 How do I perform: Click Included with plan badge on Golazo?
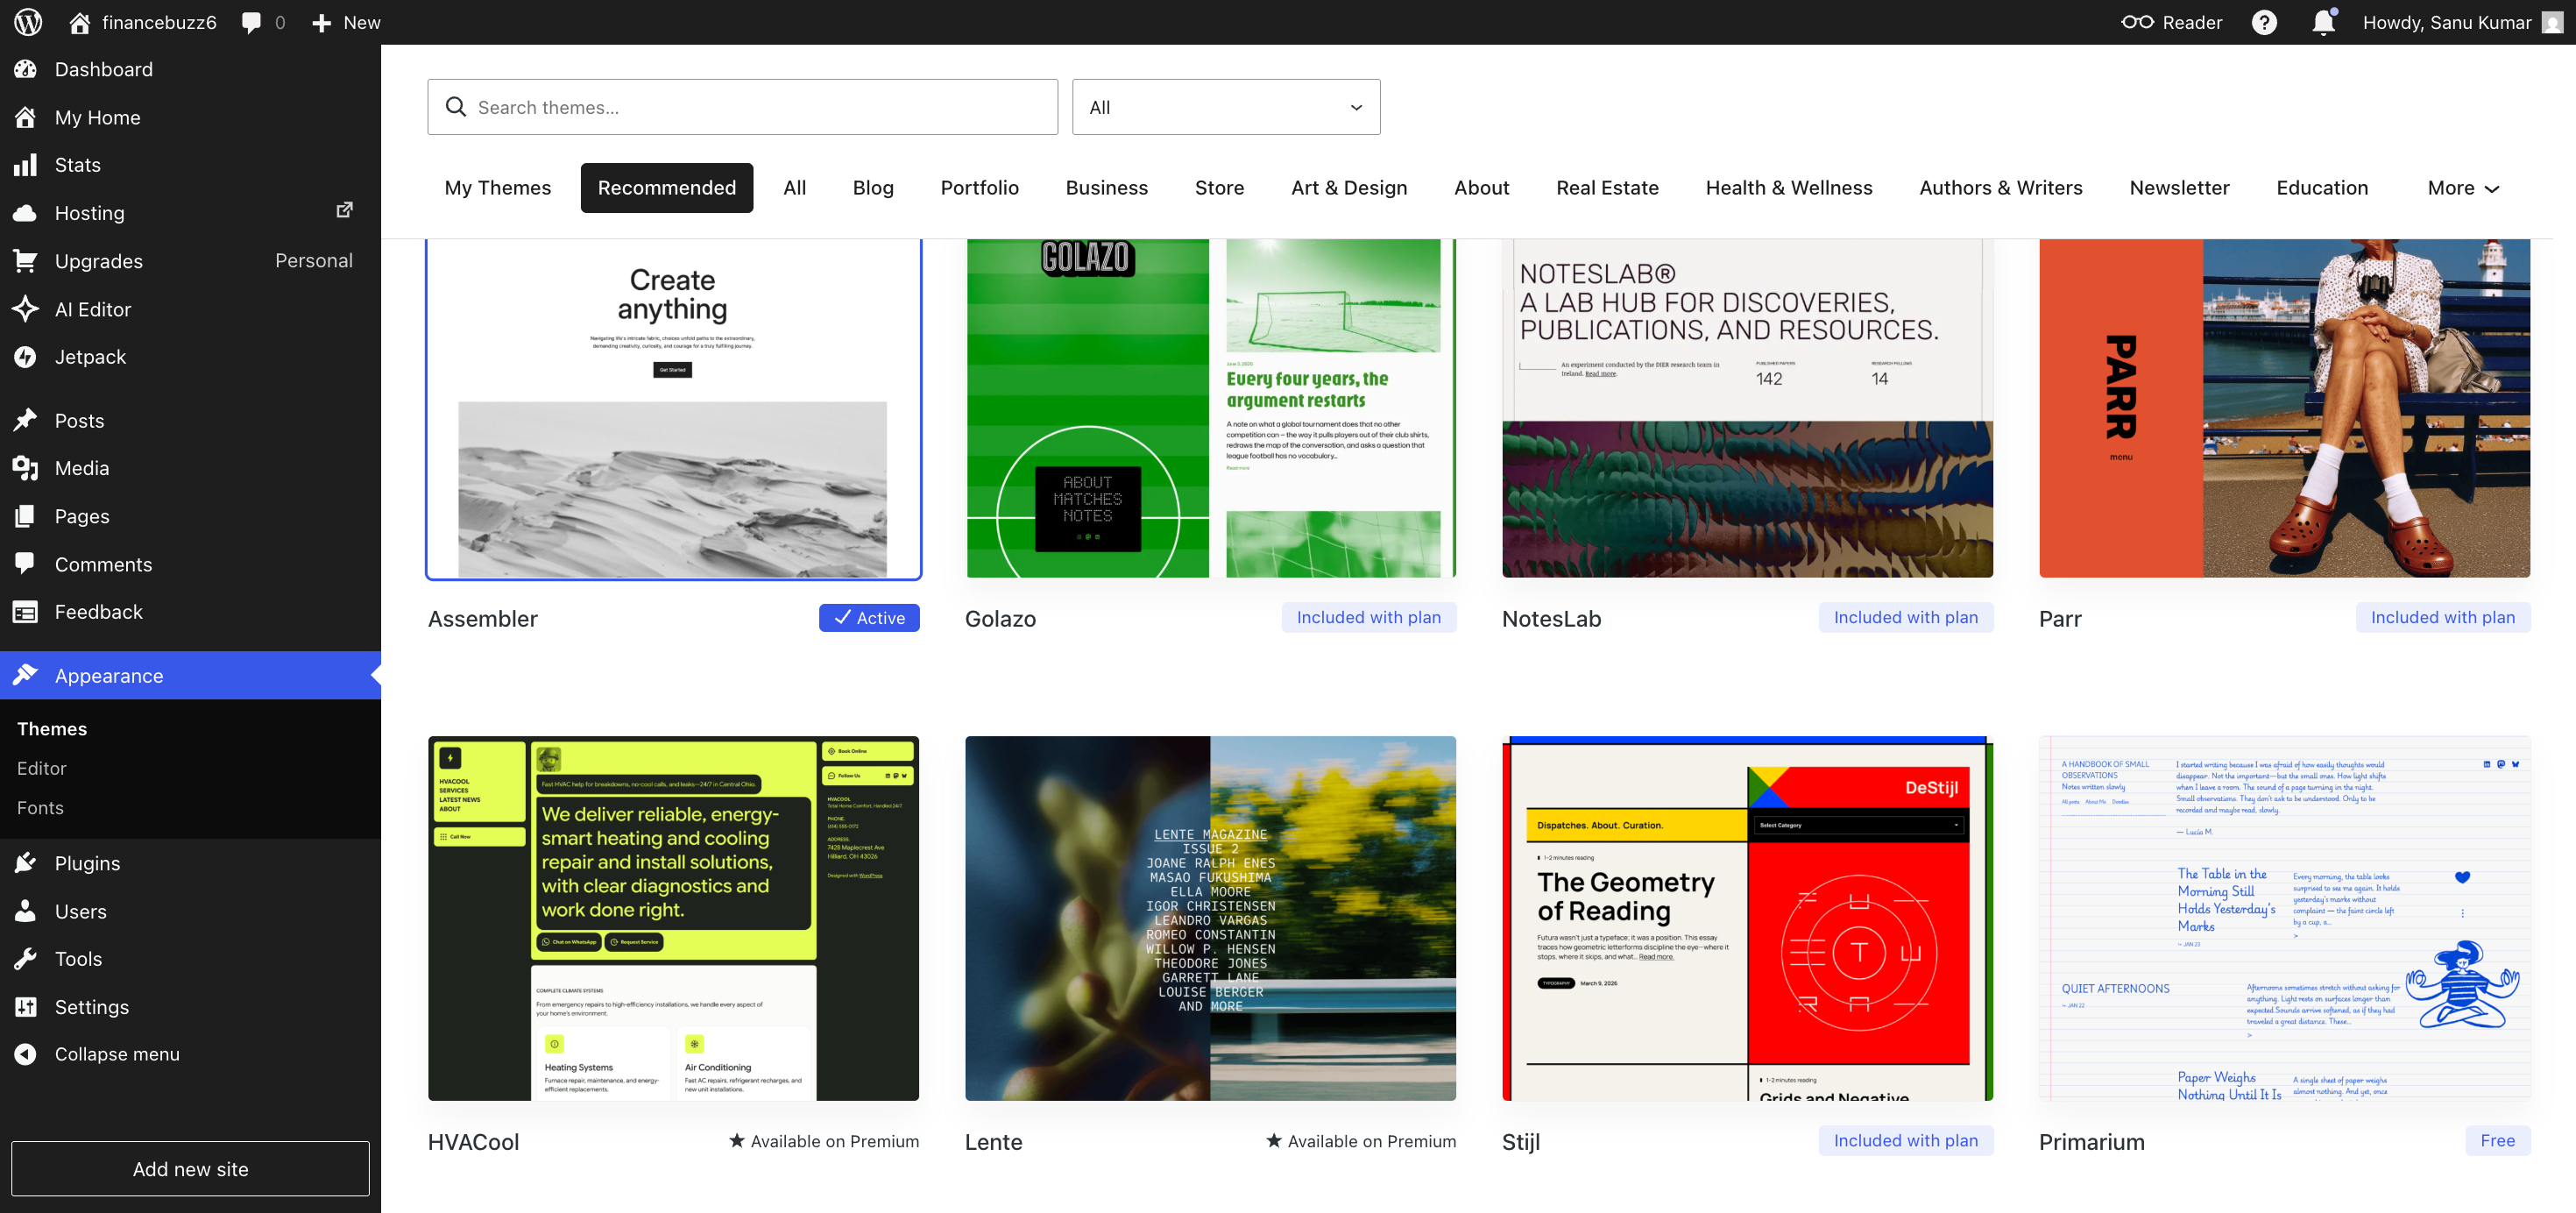(1368, 618)
